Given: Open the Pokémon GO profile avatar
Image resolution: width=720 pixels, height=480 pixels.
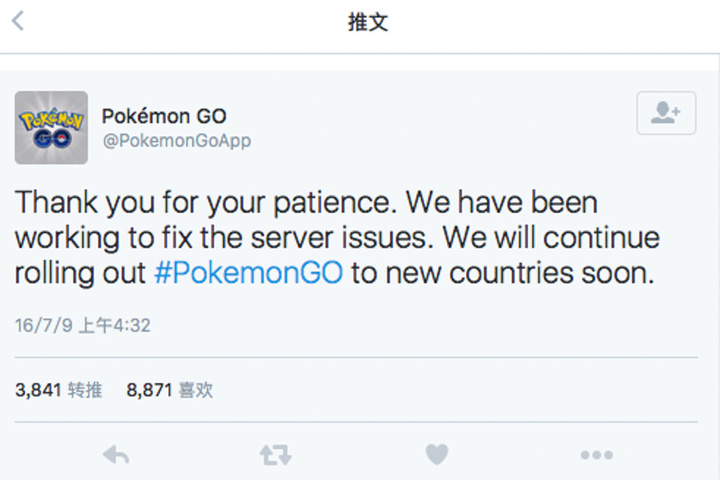Looking at the screenshot, I should (51, 128).
